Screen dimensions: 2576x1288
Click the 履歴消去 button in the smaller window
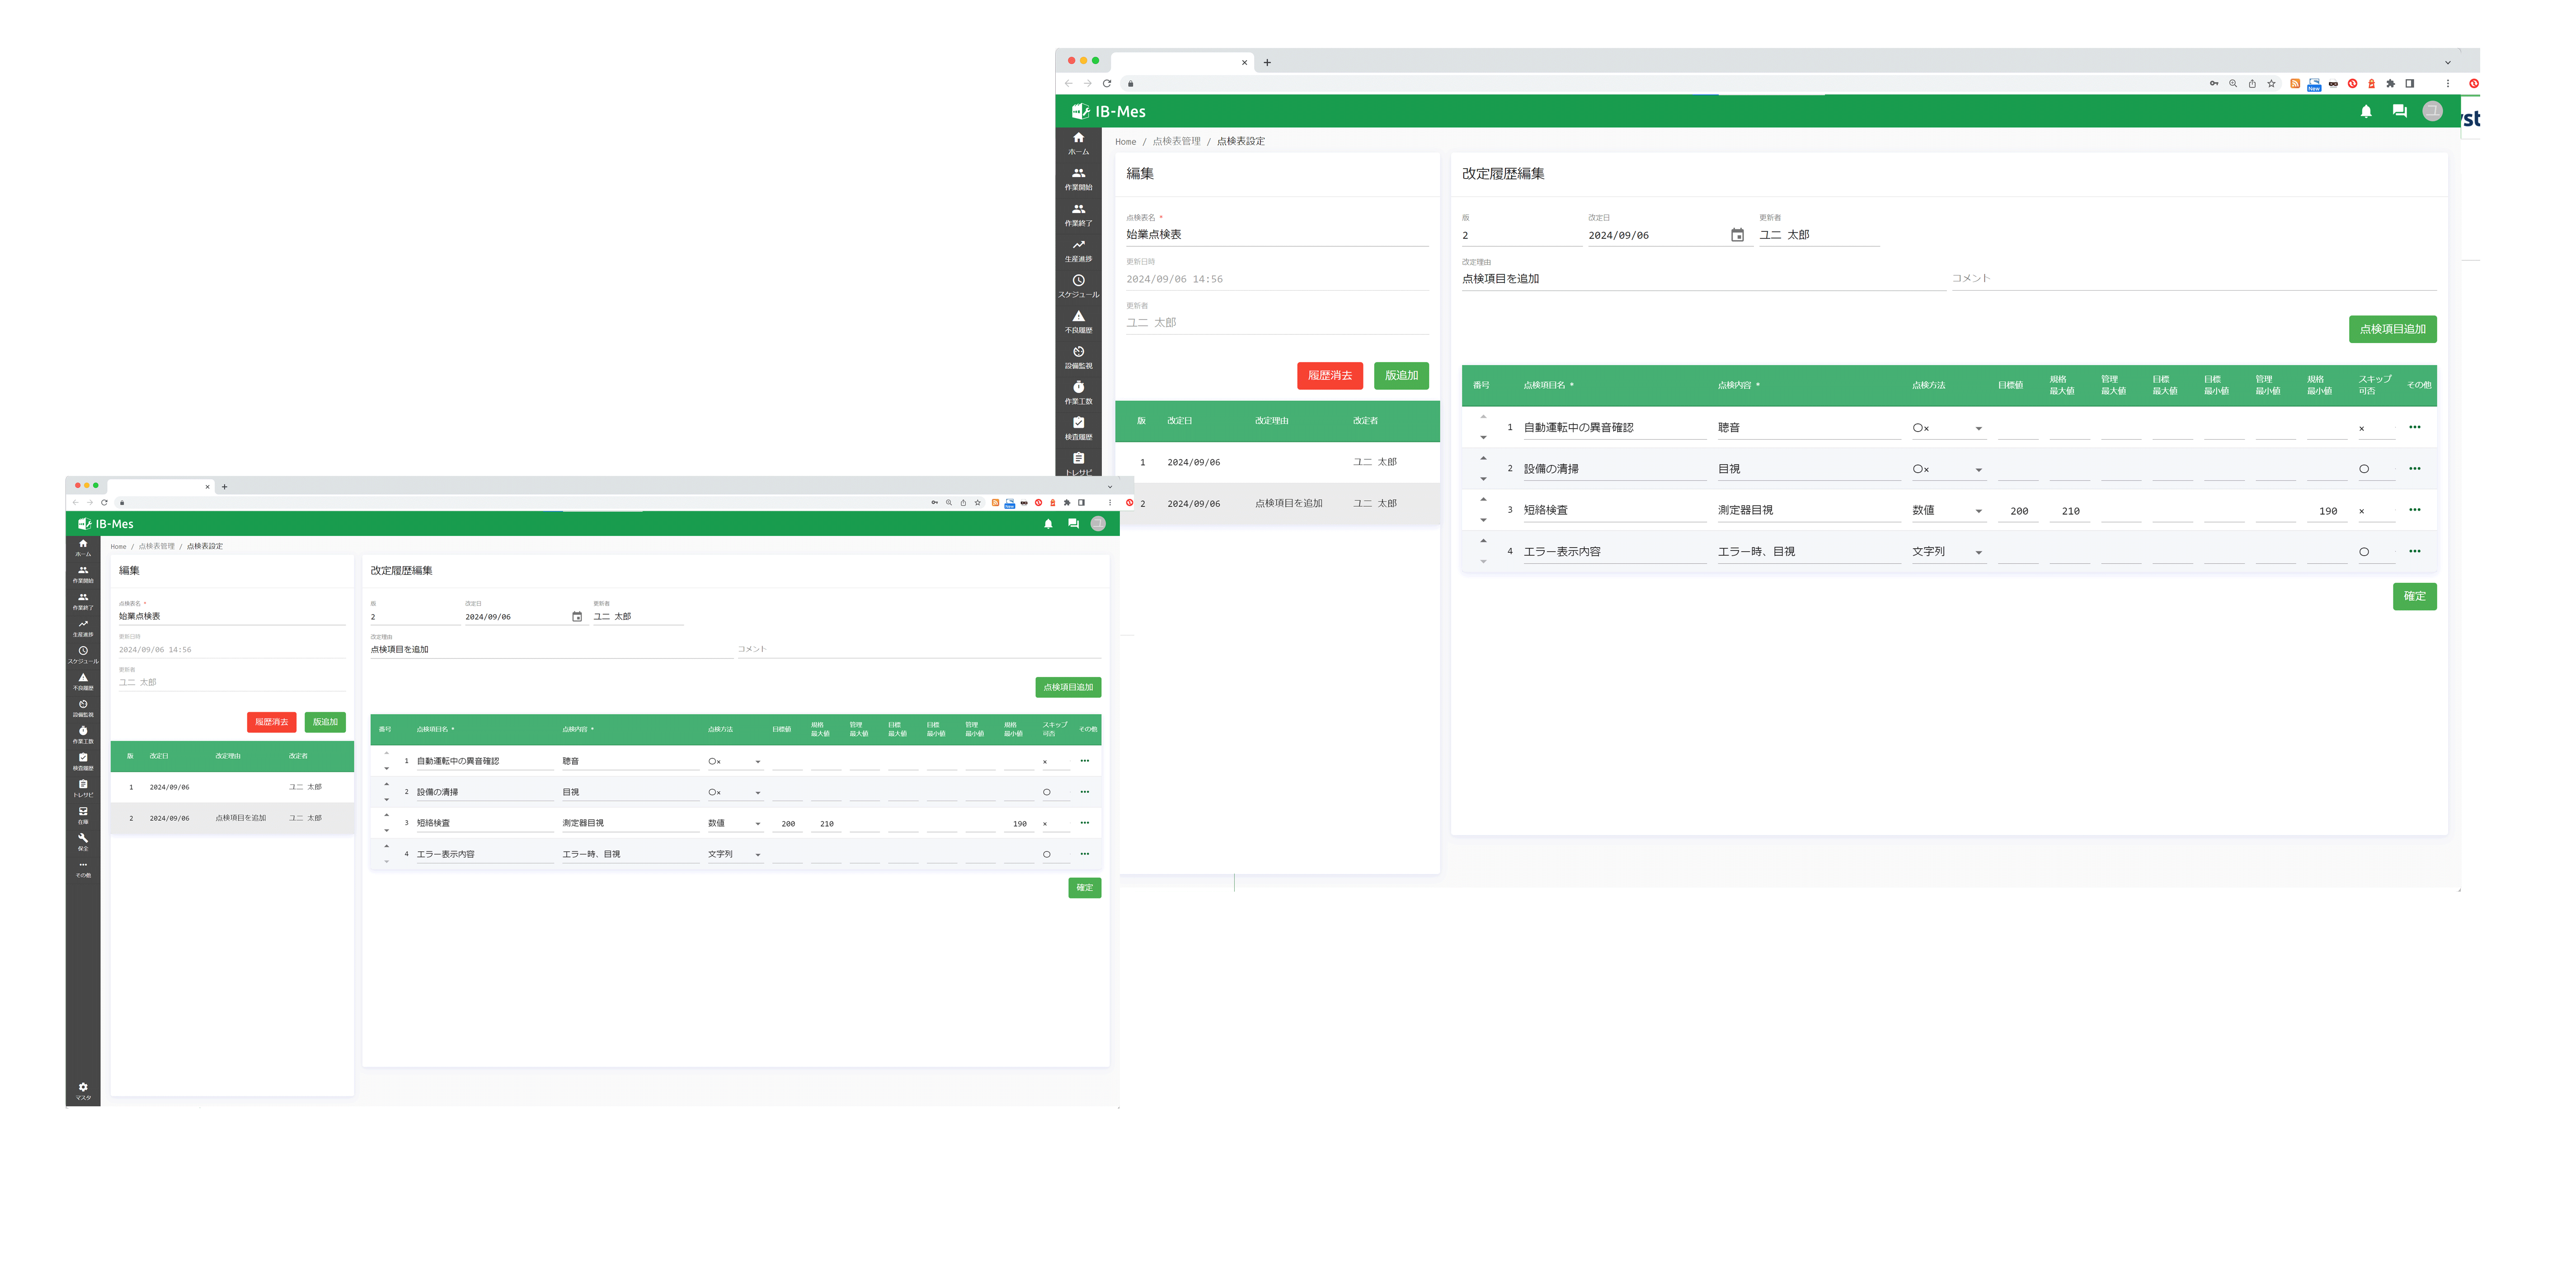[271, 722]
